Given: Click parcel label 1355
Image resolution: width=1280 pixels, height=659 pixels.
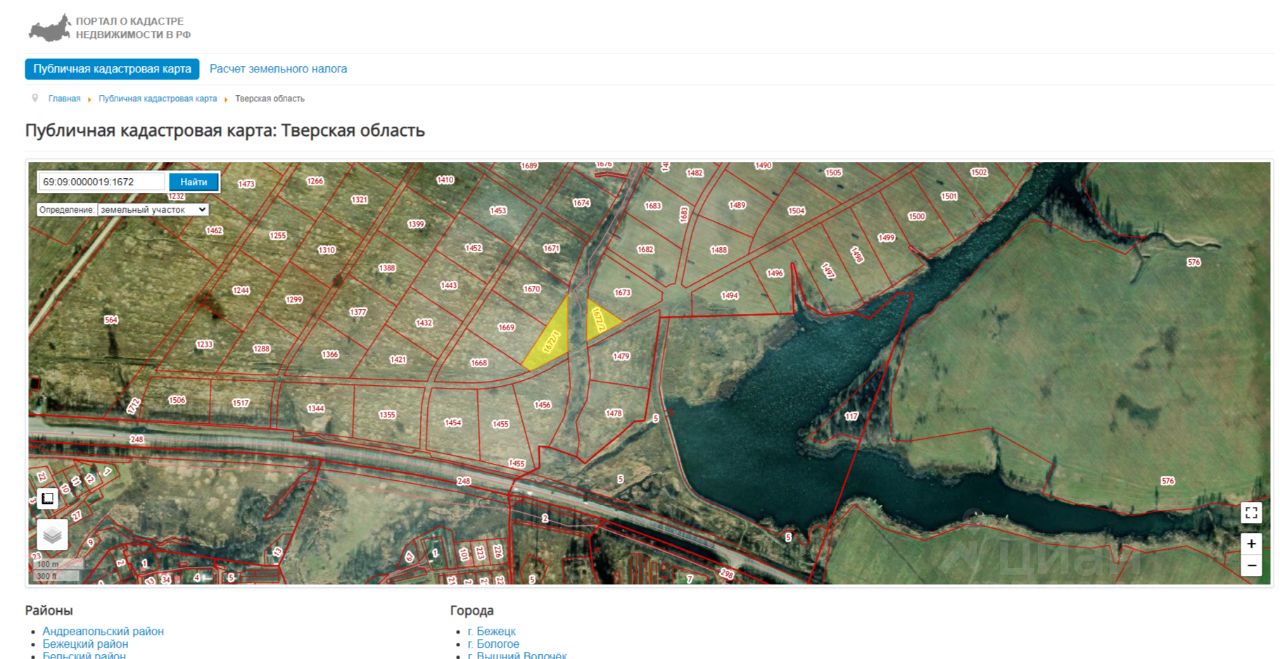Looking at the screenshot, I should (388, 415).
